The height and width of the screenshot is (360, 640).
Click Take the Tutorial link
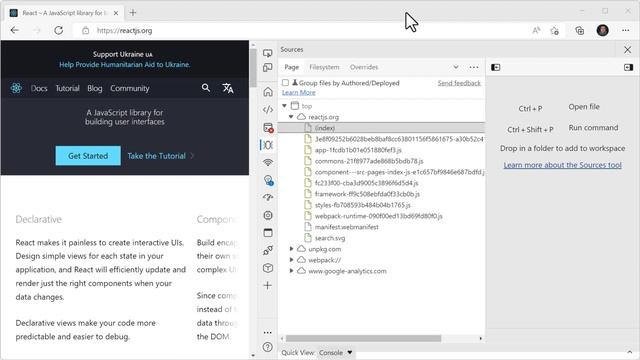[x=160, y=156]
